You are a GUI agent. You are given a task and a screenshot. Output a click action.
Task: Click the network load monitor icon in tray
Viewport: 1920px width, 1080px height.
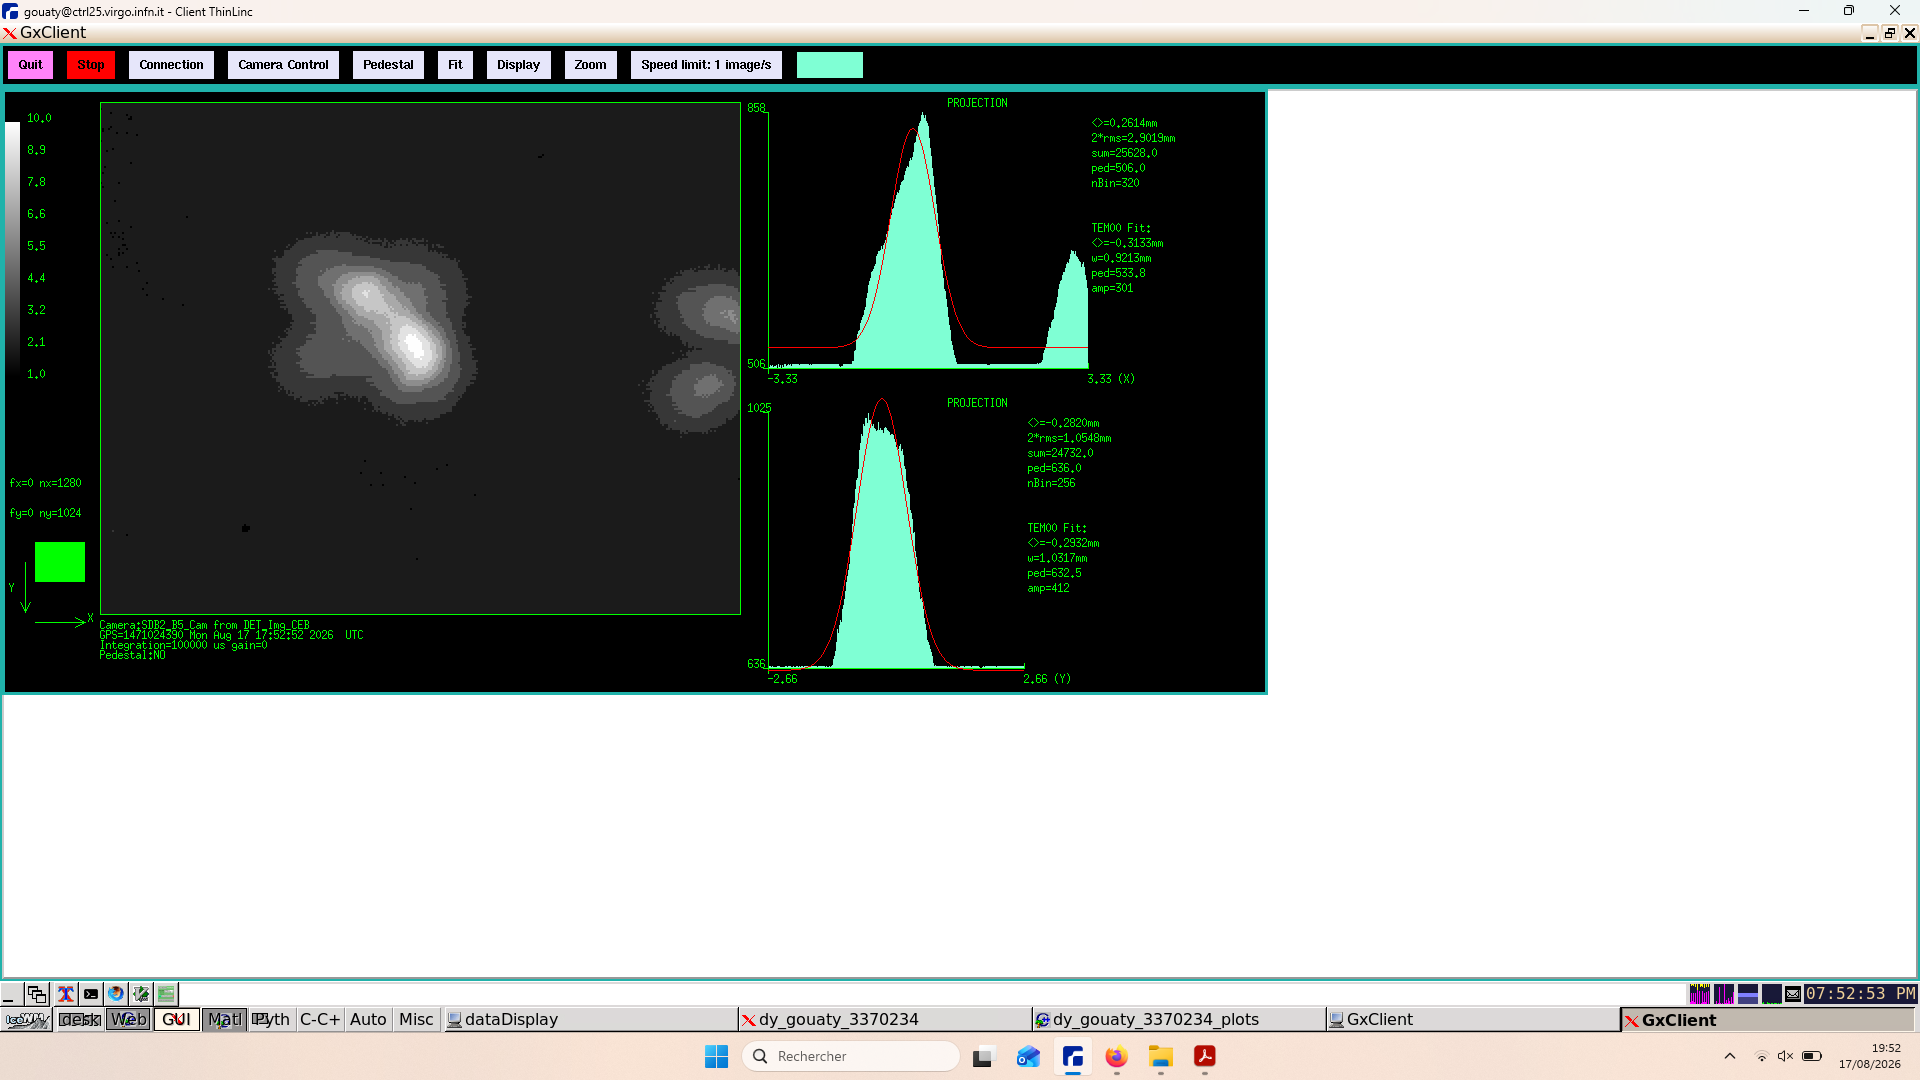1723,994
